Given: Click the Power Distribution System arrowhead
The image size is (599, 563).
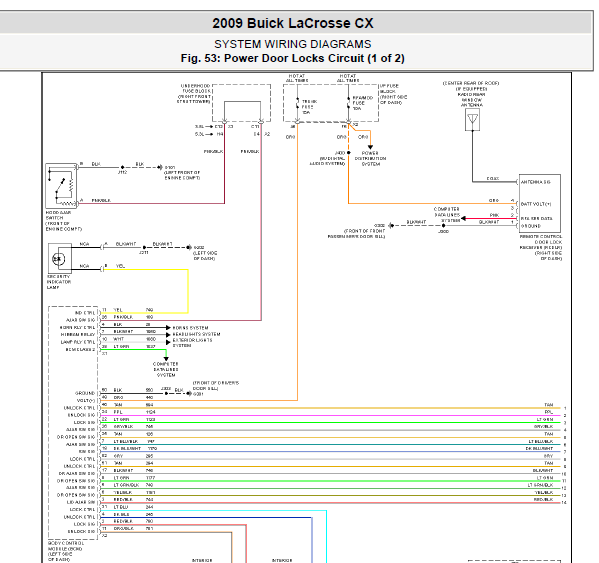Looking at the screenshot, I should point(370,147).
